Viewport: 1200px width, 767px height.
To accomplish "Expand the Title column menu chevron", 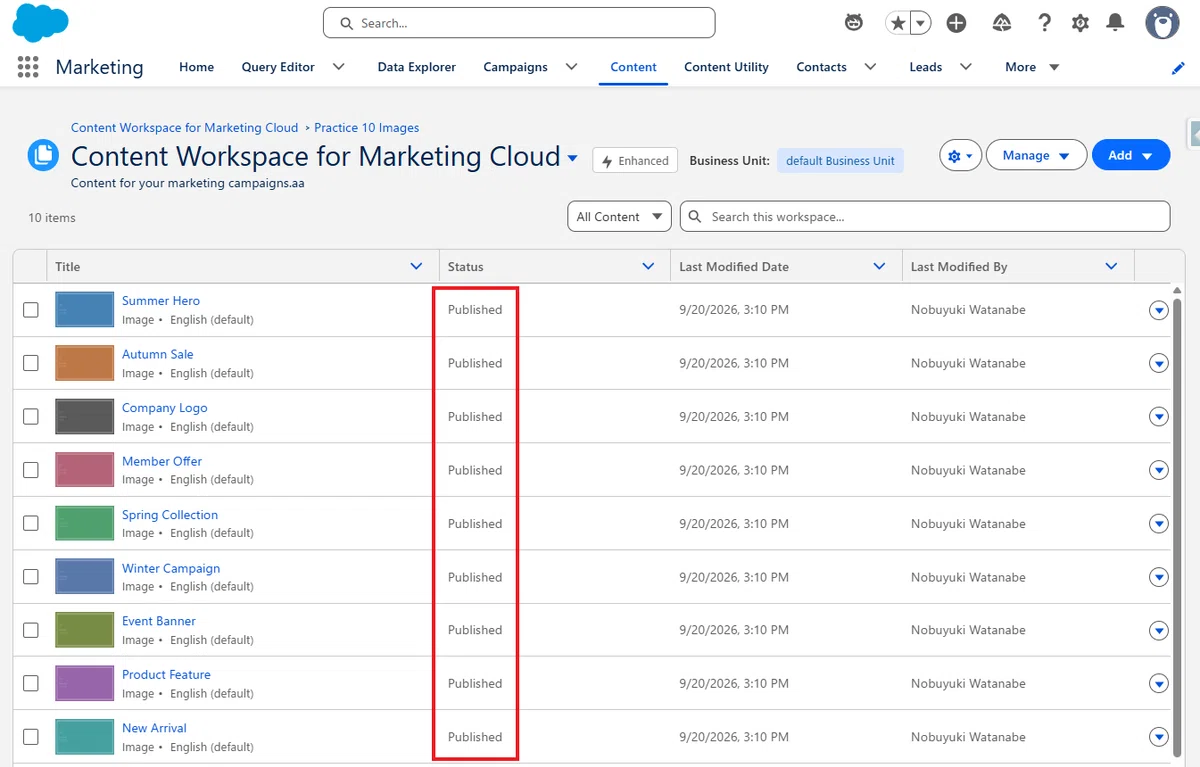I will (417, 266).
